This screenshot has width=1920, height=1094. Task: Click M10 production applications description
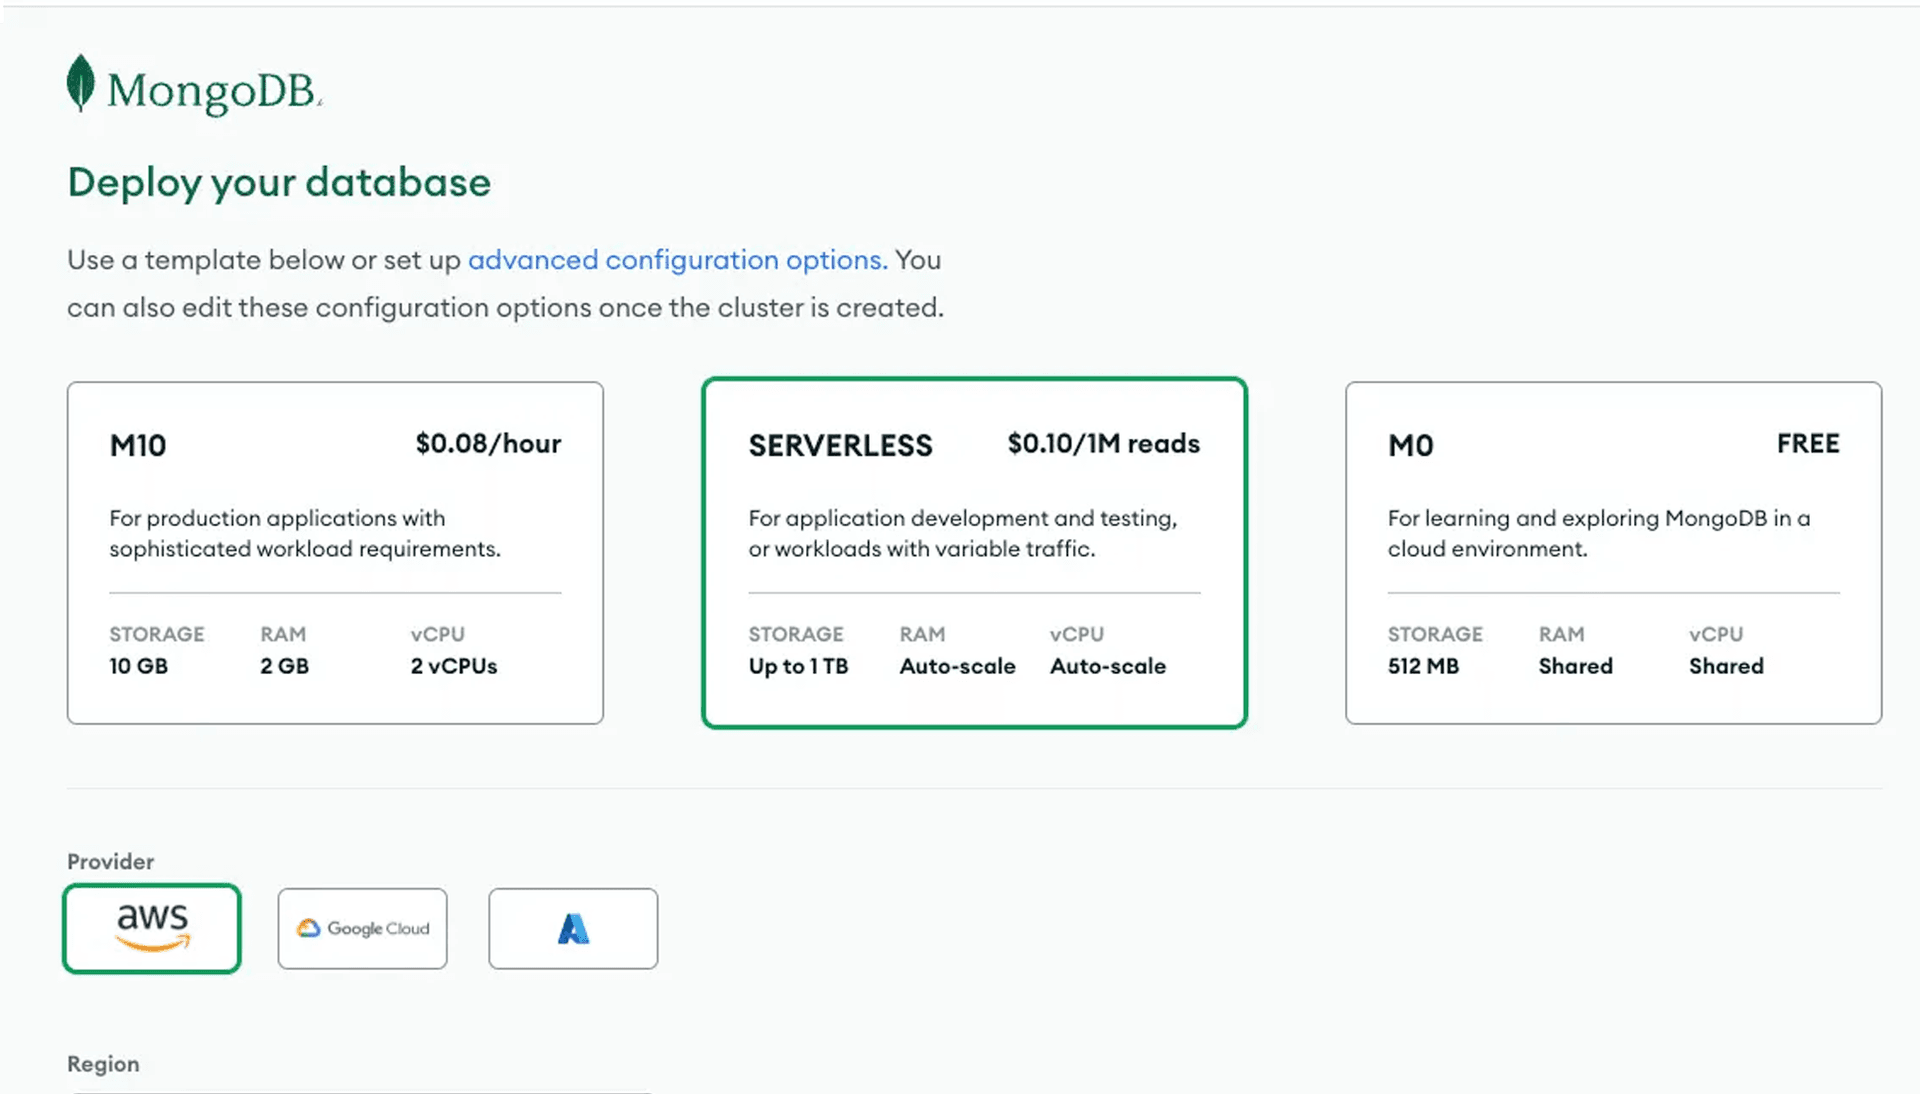(305, 534)
